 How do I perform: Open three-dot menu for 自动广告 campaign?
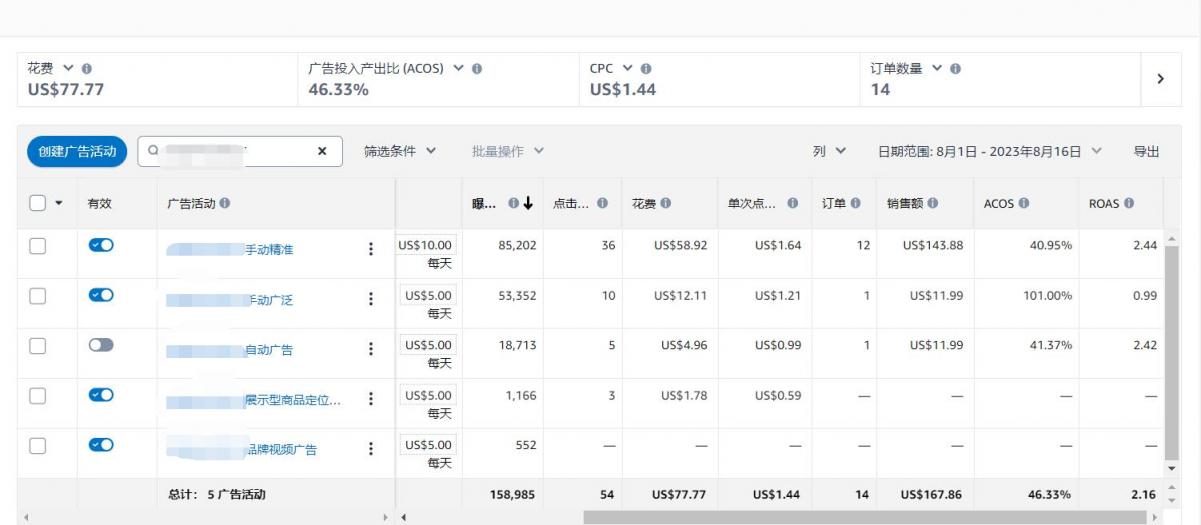(372, 349)
